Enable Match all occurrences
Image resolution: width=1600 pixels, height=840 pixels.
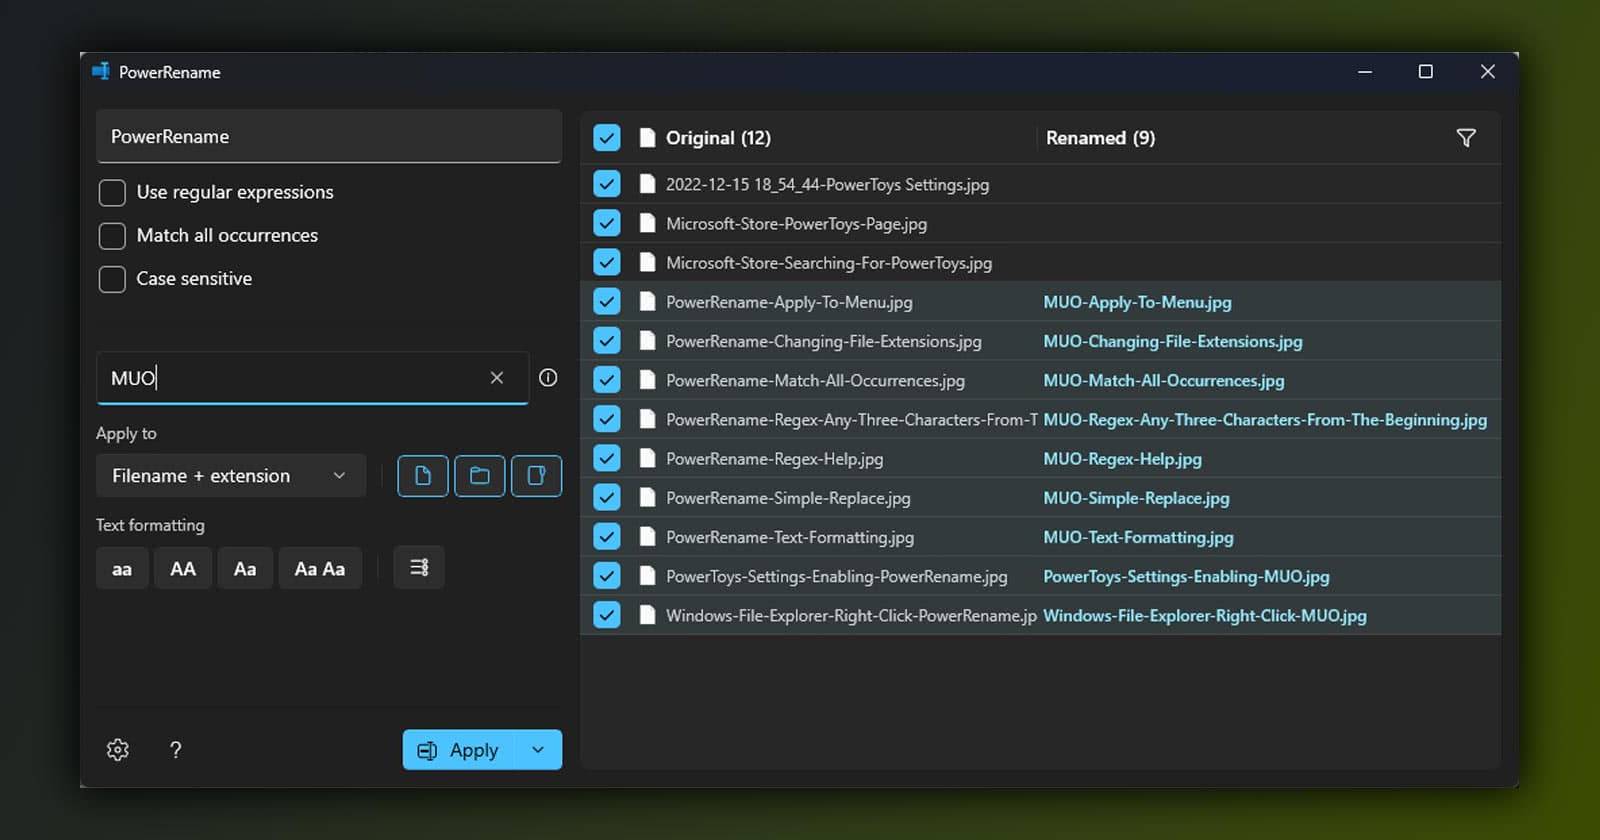[x=112, y=235]
